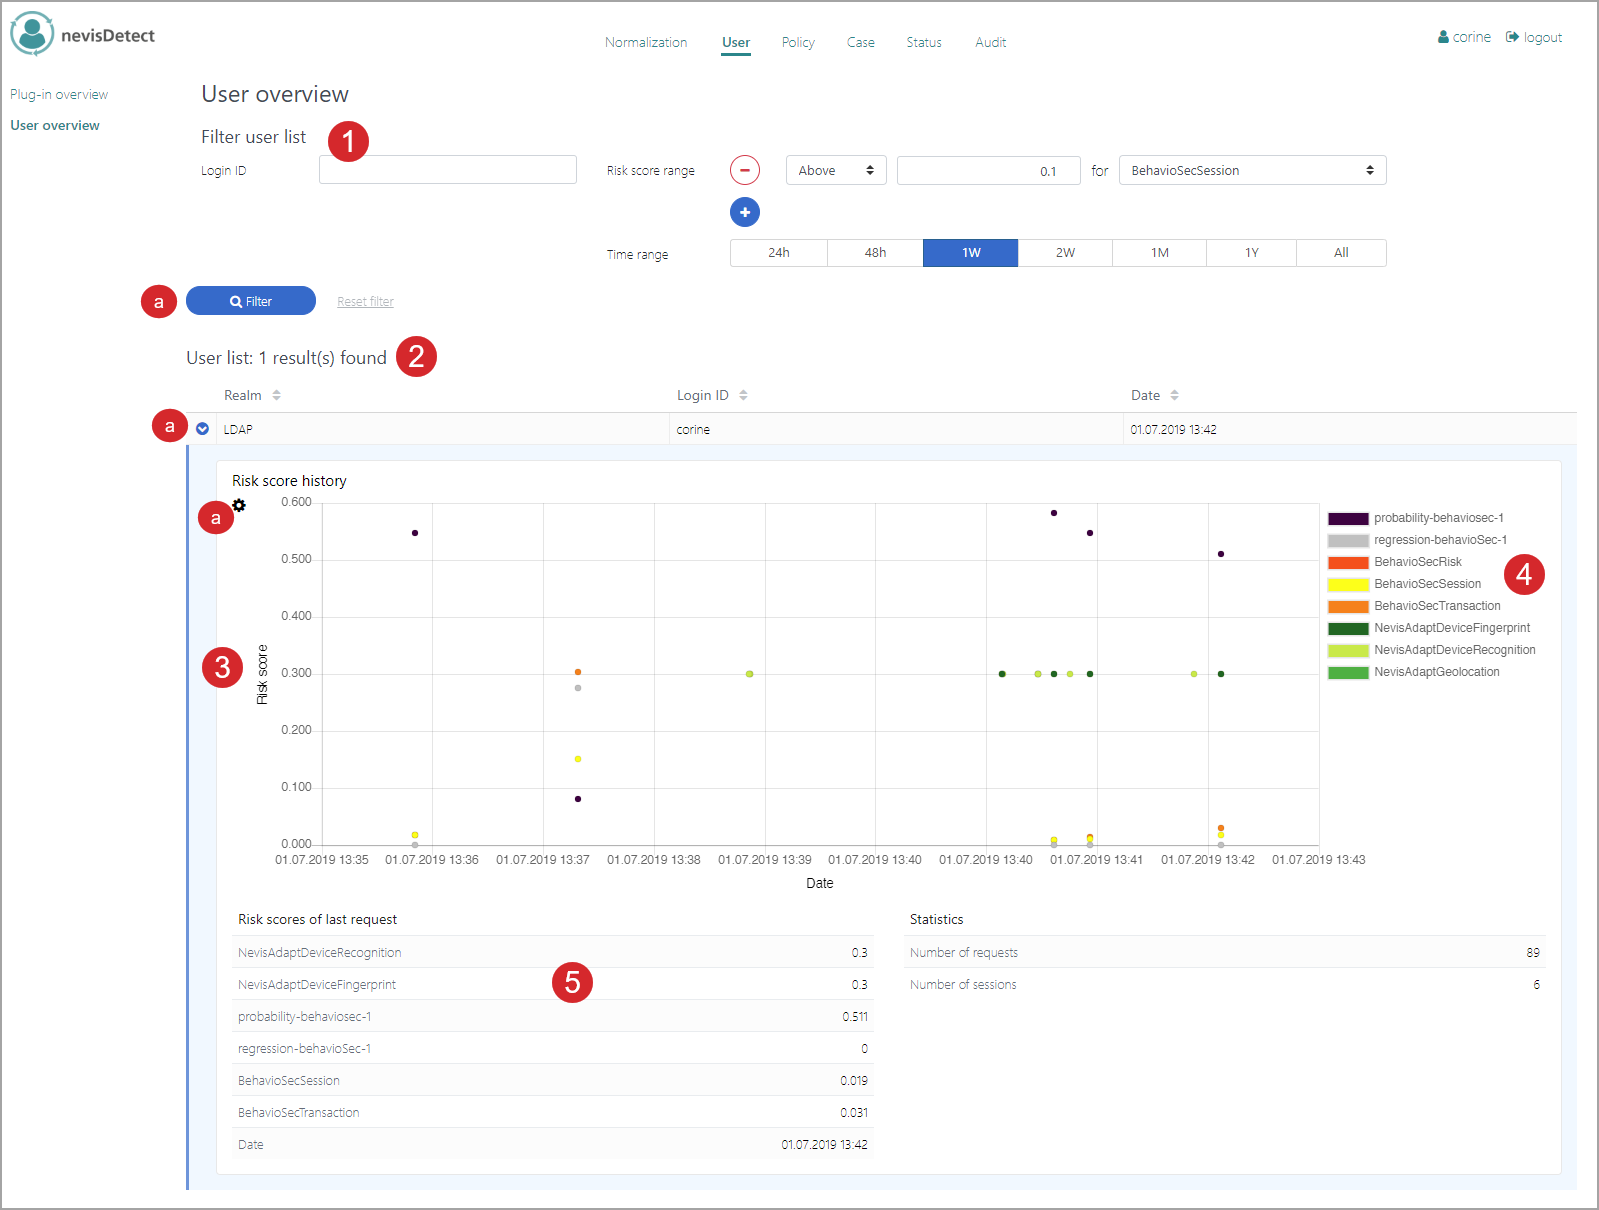Image resolution: width=1599 pixels, height=1210 pixels.
Task: Open the Audit tab
Action: click(991, 42)
